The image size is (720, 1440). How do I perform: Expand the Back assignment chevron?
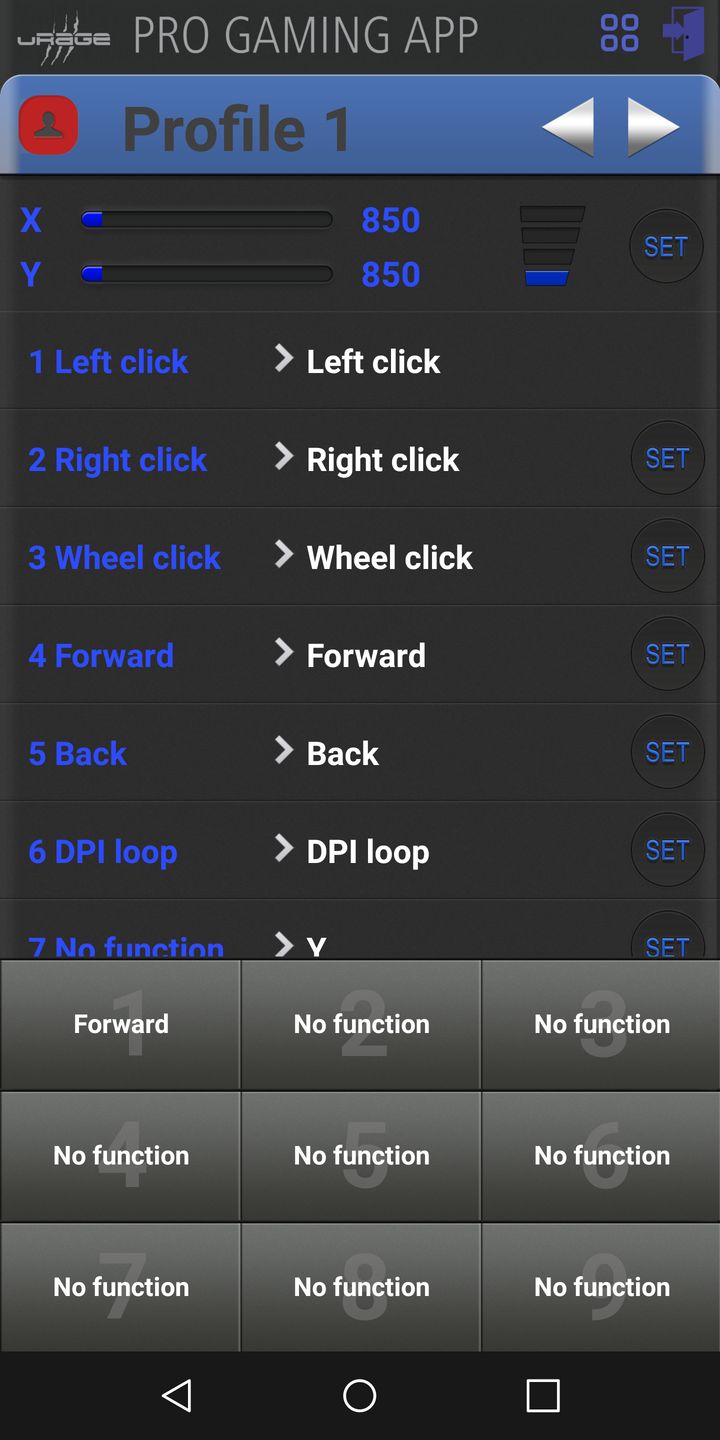pyautogui.click(x=284, y=751)
